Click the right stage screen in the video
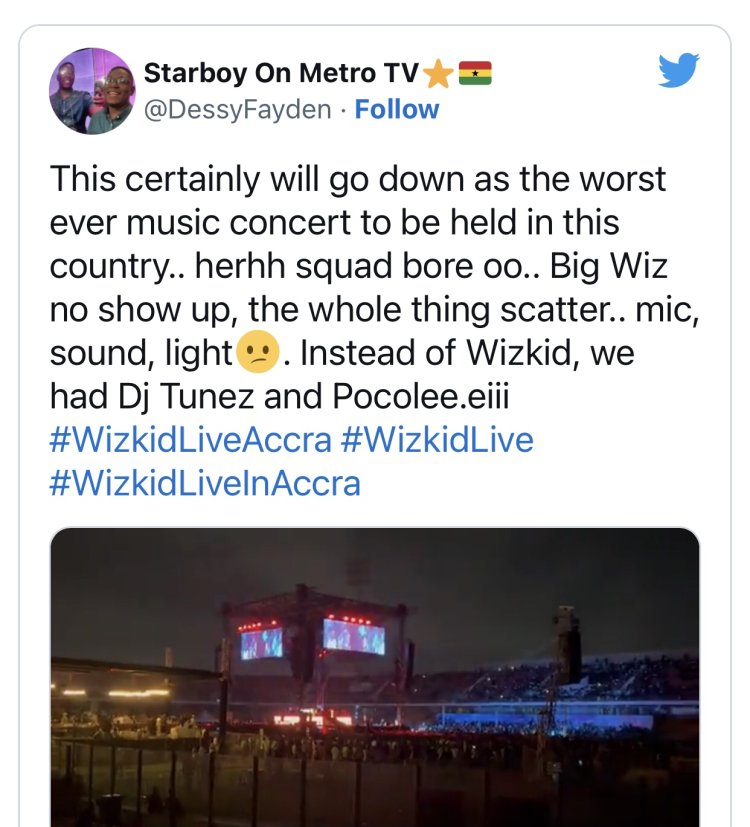This screenshot has width=750, height=827. tap(353, 635)
